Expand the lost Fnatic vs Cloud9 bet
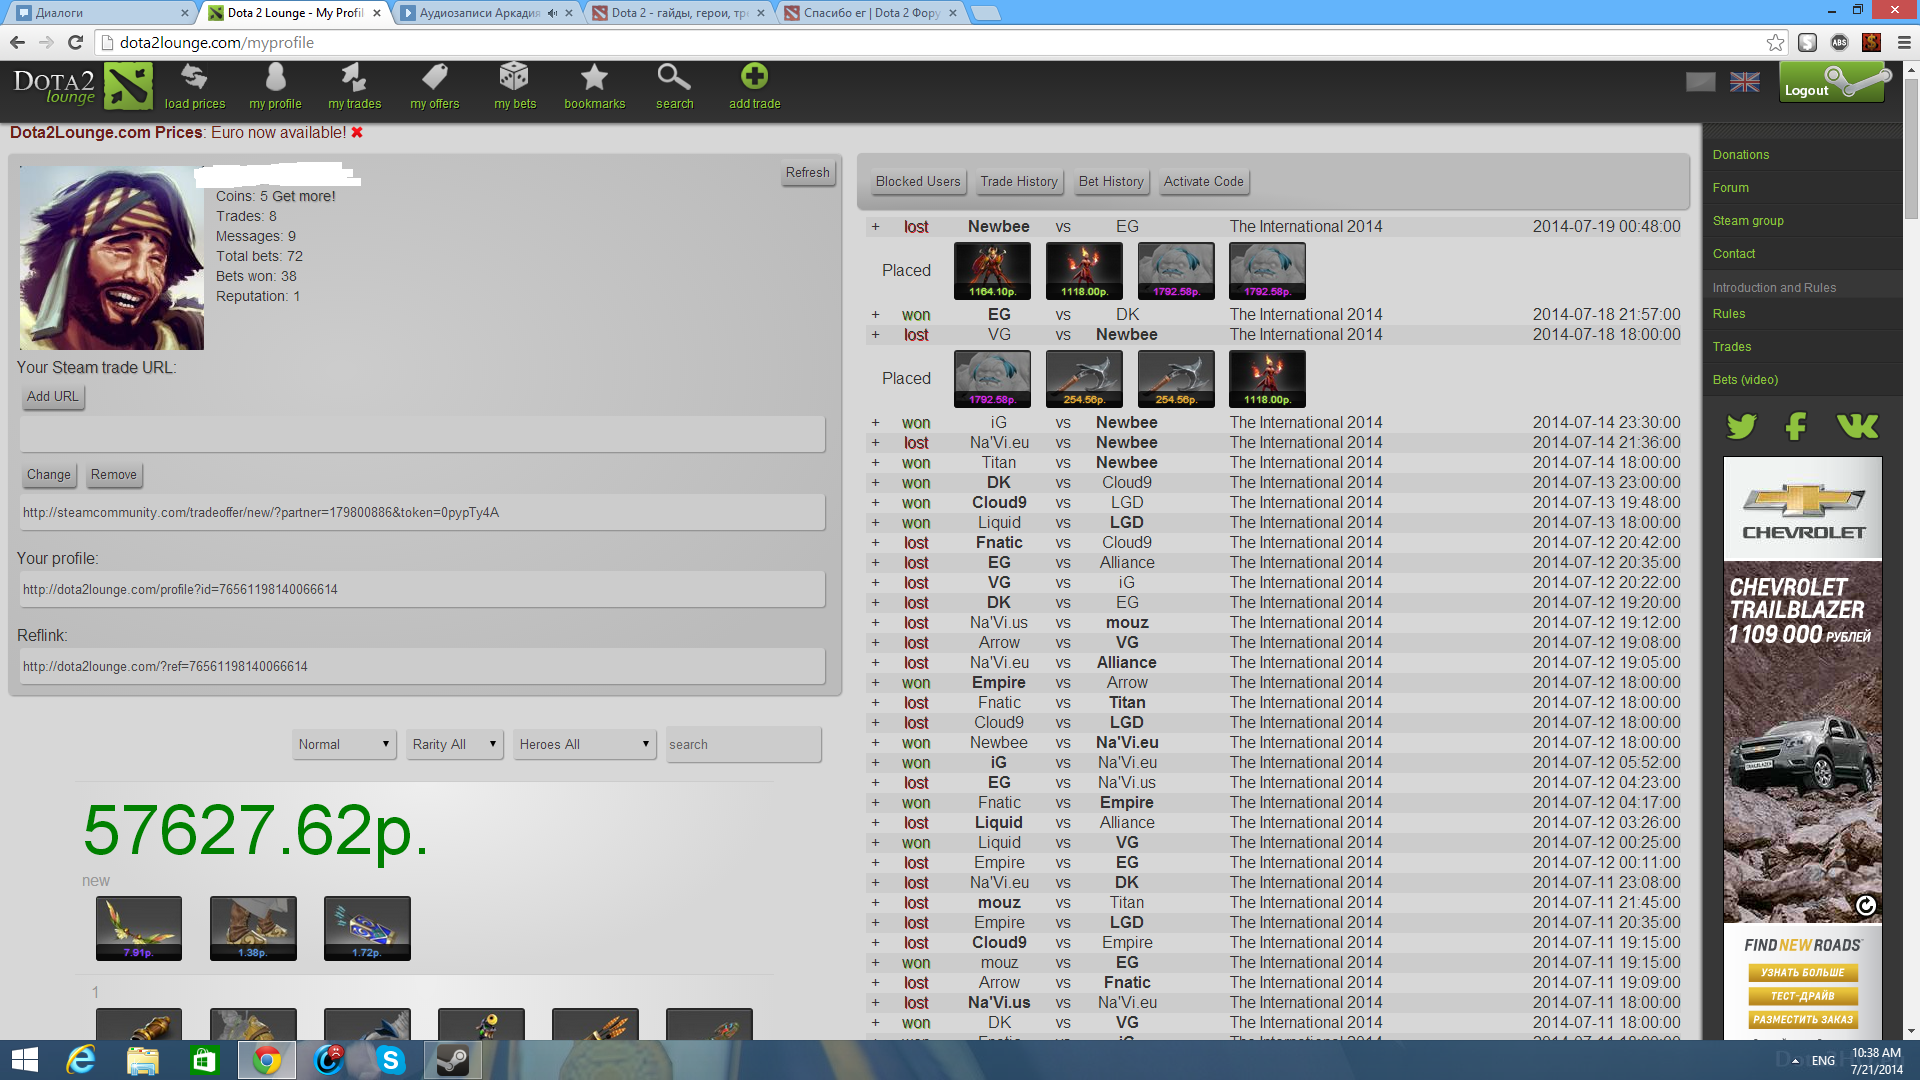1920x1080 pixels. click(x=875, y=543)
